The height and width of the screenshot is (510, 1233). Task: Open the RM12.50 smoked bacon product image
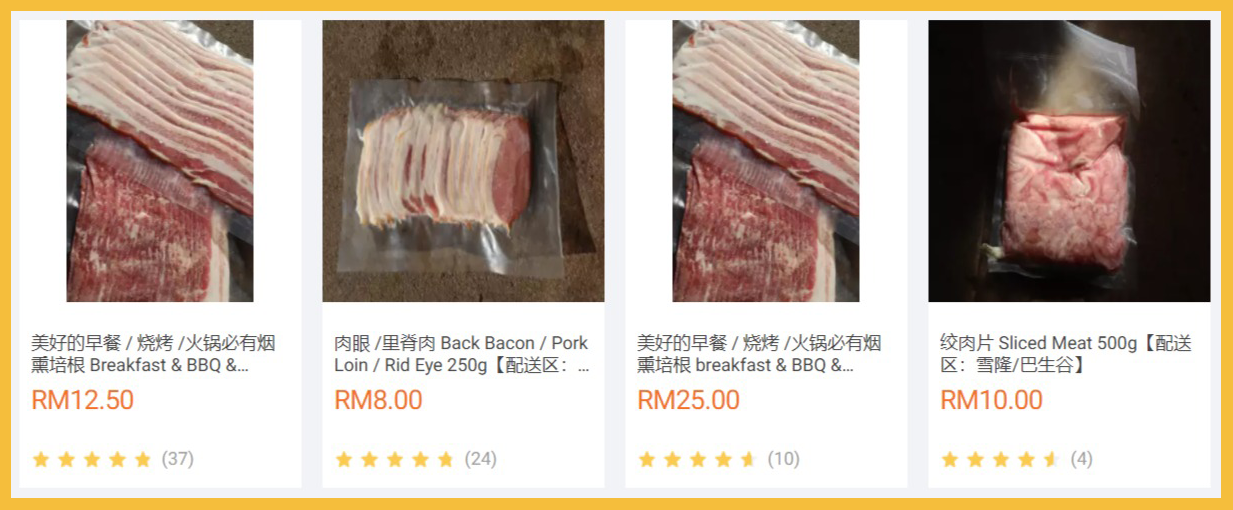click(x=160, y=161)
